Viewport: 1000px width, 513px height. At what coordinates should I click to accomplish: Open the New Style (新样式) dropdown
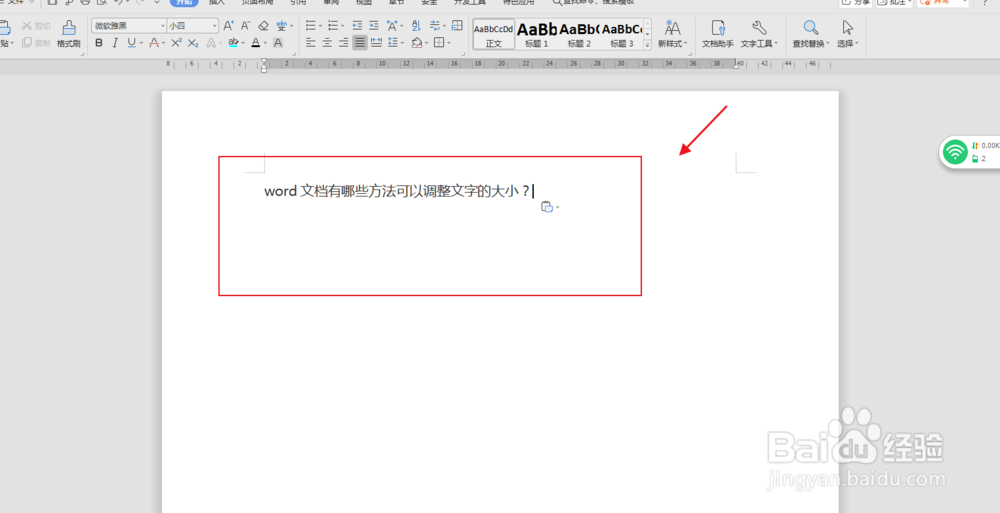(x=672, y=33)
